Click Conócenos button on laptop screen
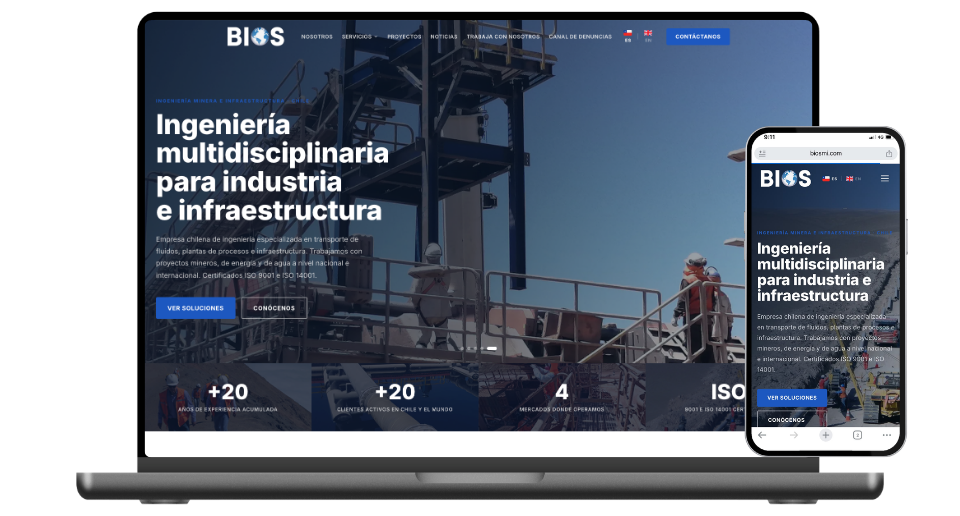 (274, 308)
